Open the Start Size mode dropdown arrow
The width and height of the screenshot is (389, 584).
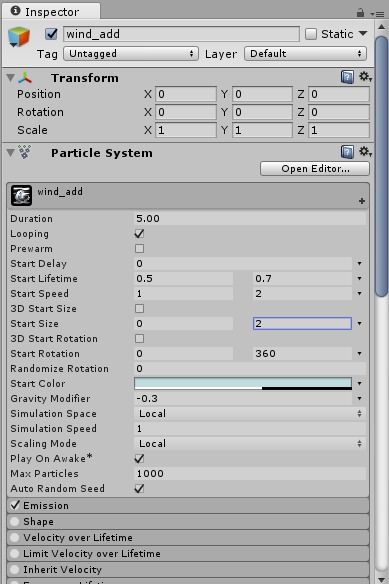(x=360, y=324)
